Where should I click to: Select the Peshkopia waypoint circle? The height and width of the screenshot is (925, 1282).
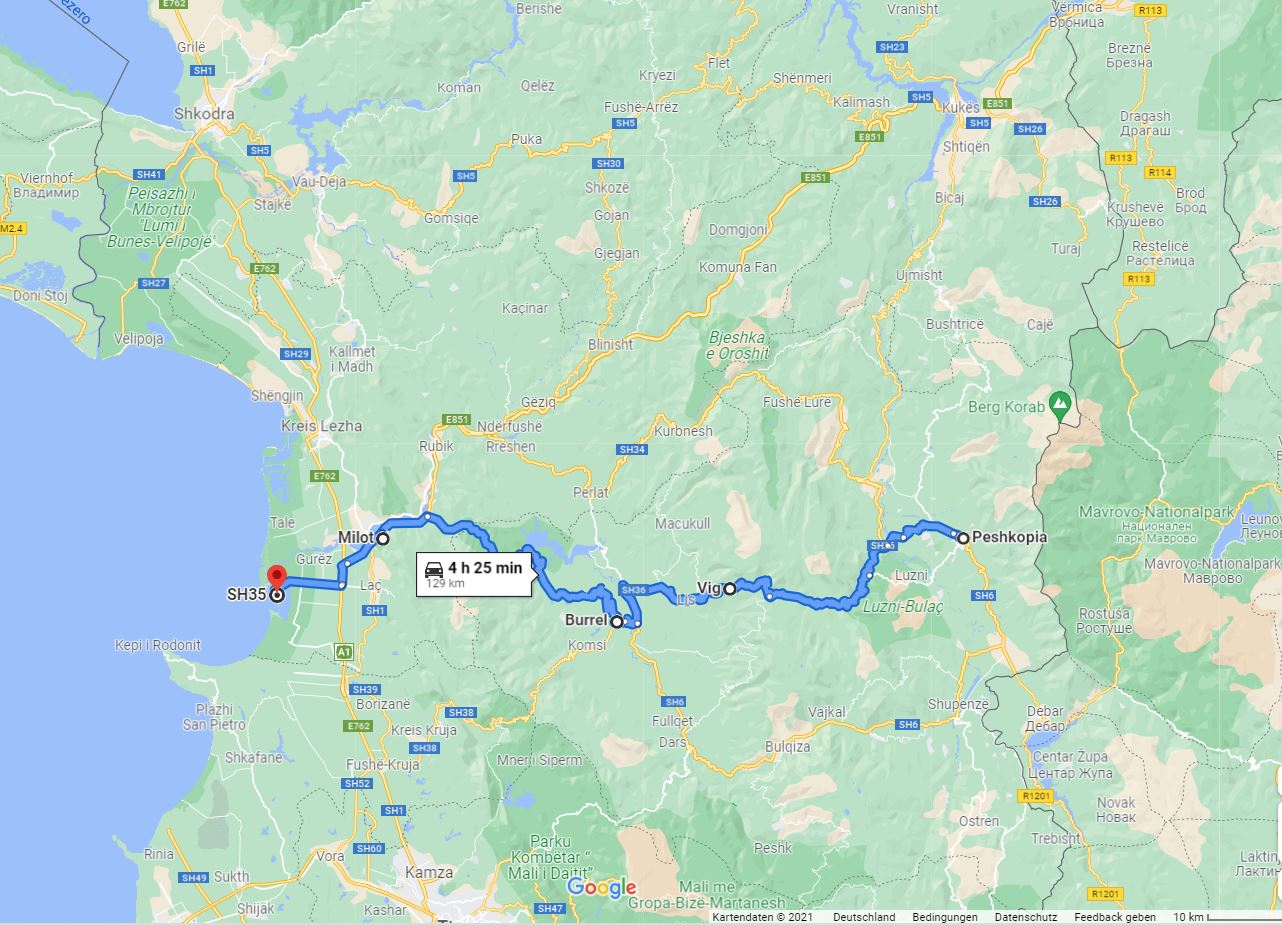click(963, 538)
